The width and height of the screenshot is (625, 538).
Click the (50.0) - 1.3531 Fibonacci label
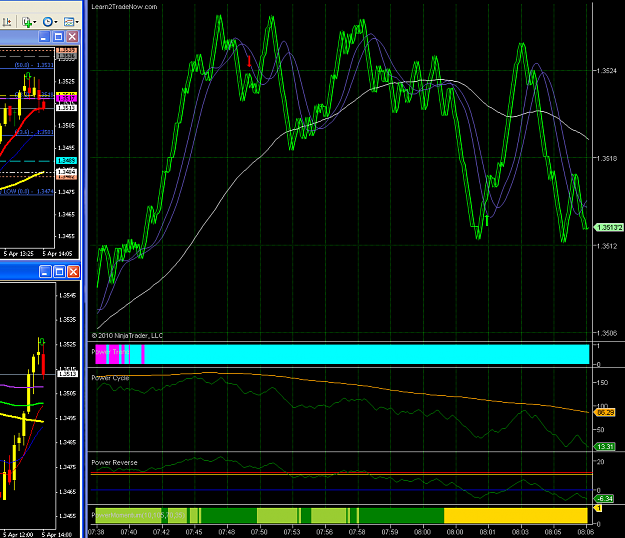(x=34, y=65)
